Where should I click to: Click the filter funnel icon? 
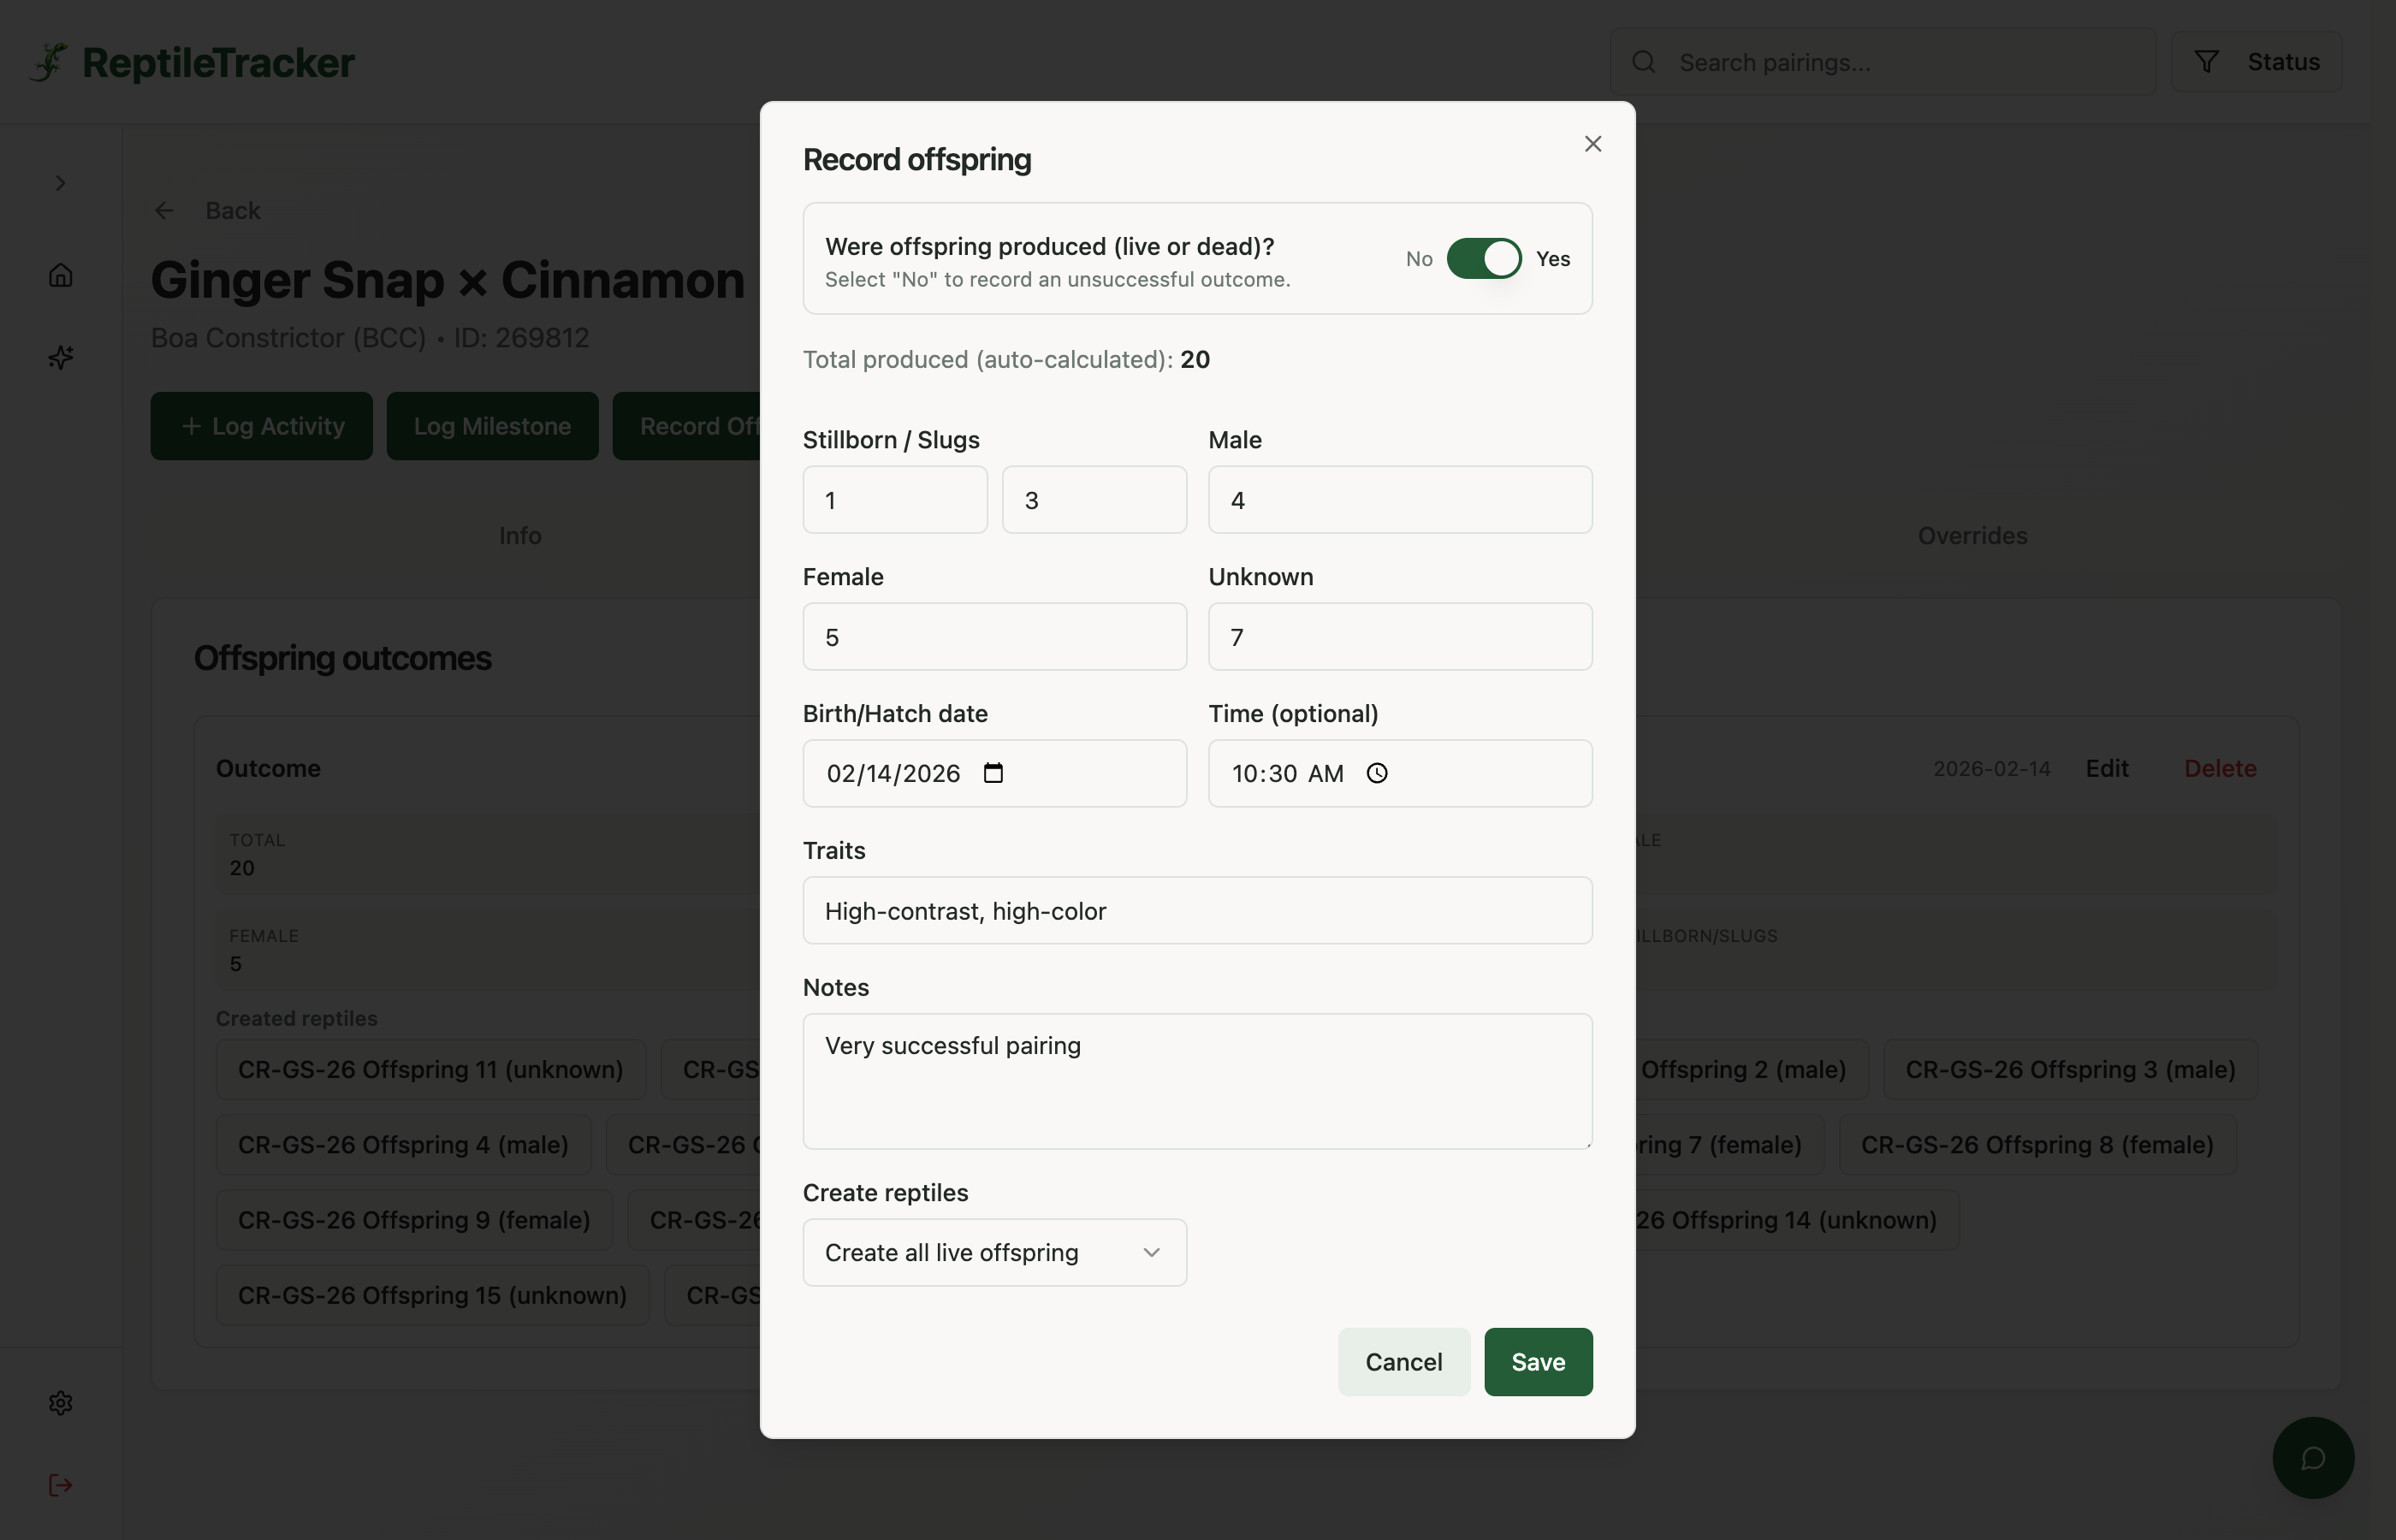(x=2206, y=62)
